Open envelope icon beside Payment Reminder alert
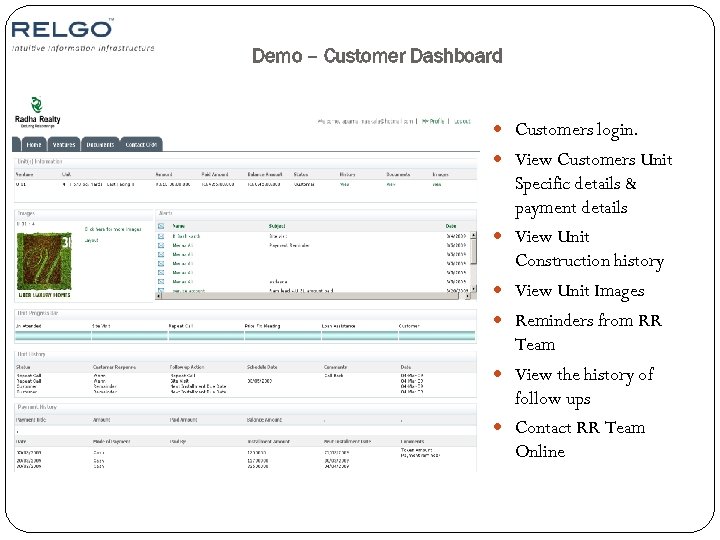Image resolution: width=720 pixels, height=540 pixels. point(161,245)
